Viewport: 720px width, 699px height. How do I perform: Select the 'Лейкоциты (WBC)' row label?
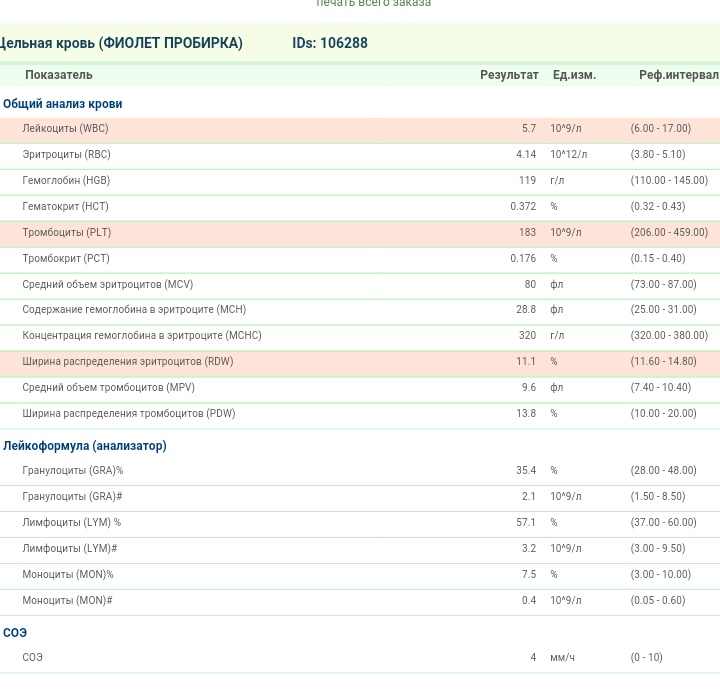[65, 129]
